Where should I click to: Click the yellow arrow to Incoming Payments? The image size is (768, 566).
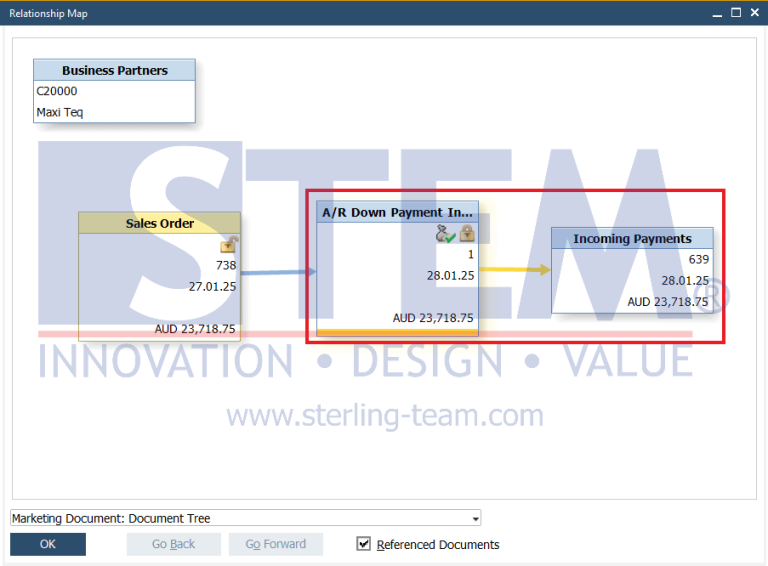pyautogui.click(x=514, y=270)
